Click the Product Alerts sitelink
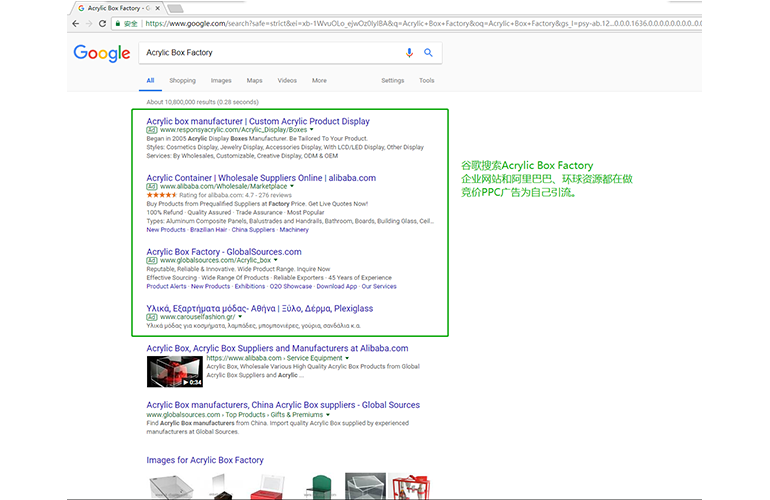This screenshot has height=500, width=770. [166, 286]
